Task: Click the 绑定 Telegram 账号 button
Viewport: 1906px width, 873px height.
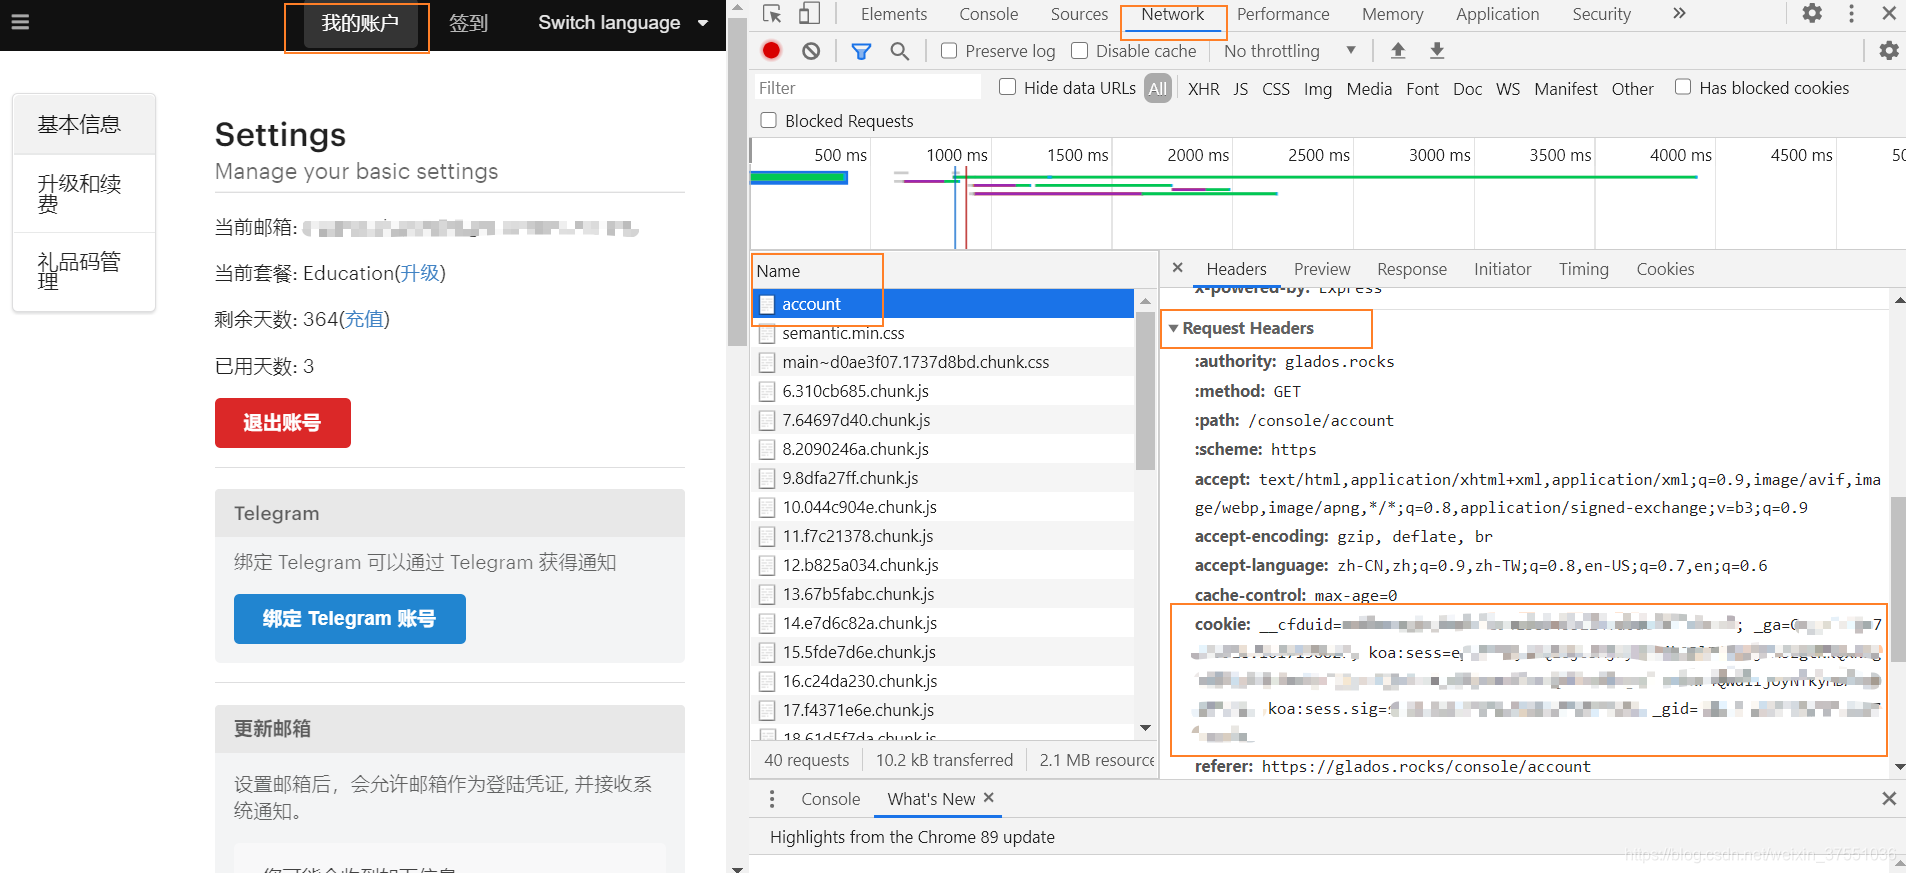Action: (350, 619)
